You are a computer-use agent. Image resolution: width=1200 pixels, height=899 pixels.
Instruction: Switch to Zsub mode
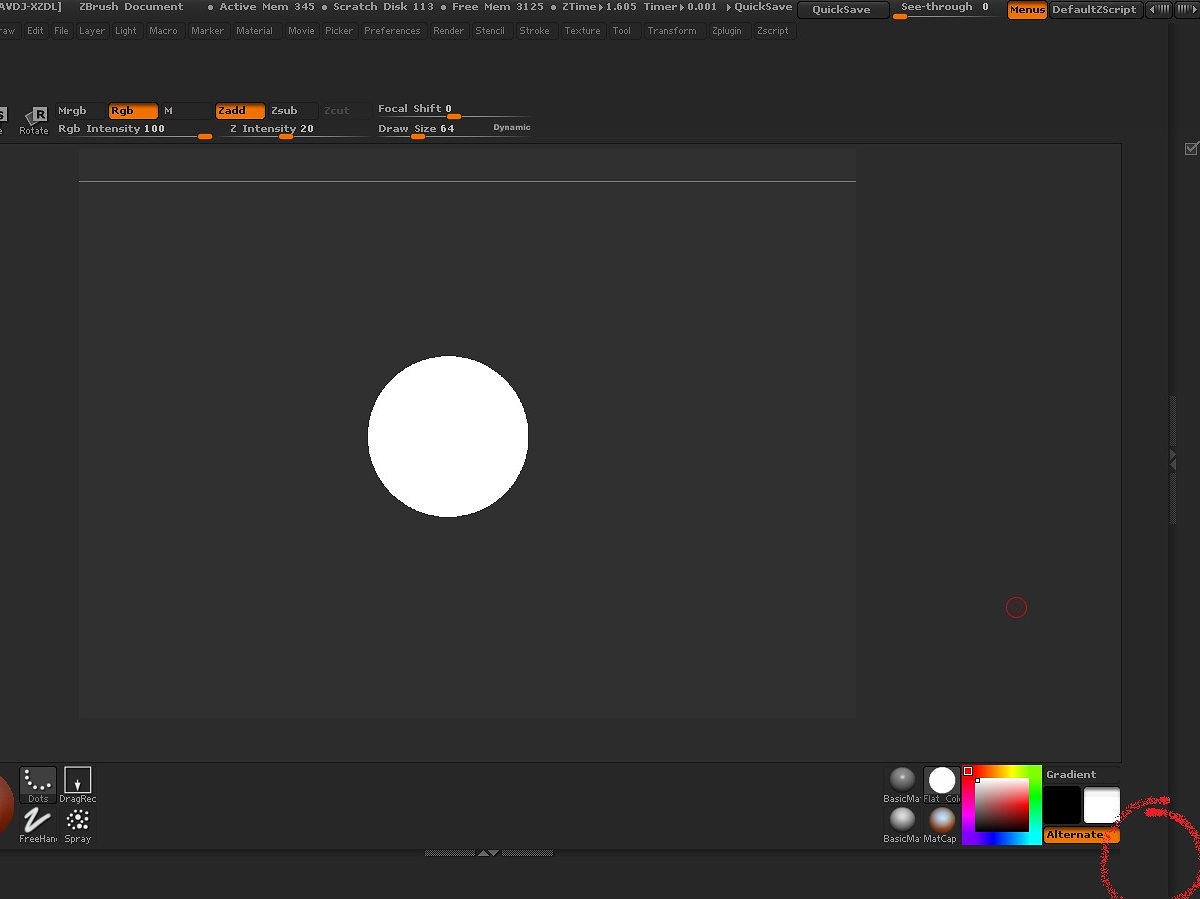[292, 111]
